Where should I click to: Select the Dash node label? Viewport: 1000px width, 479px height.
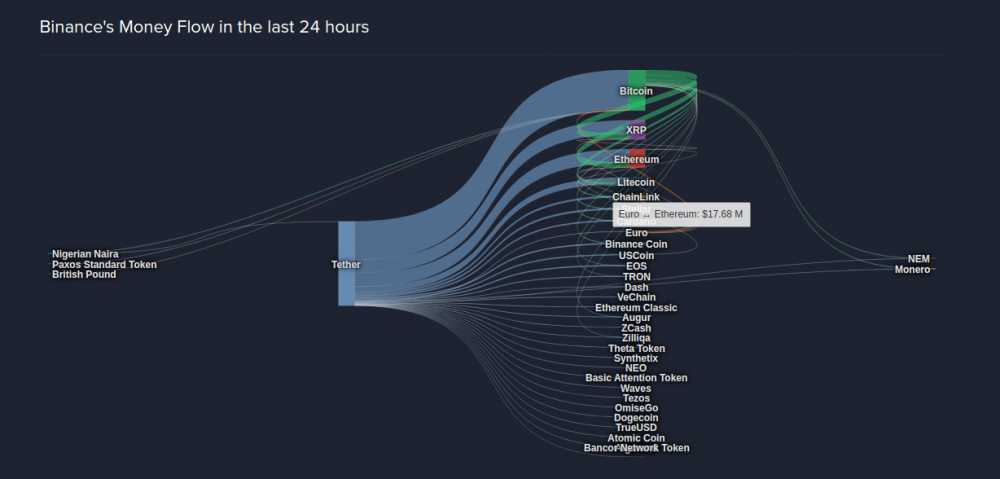click(x=636, y=288)
